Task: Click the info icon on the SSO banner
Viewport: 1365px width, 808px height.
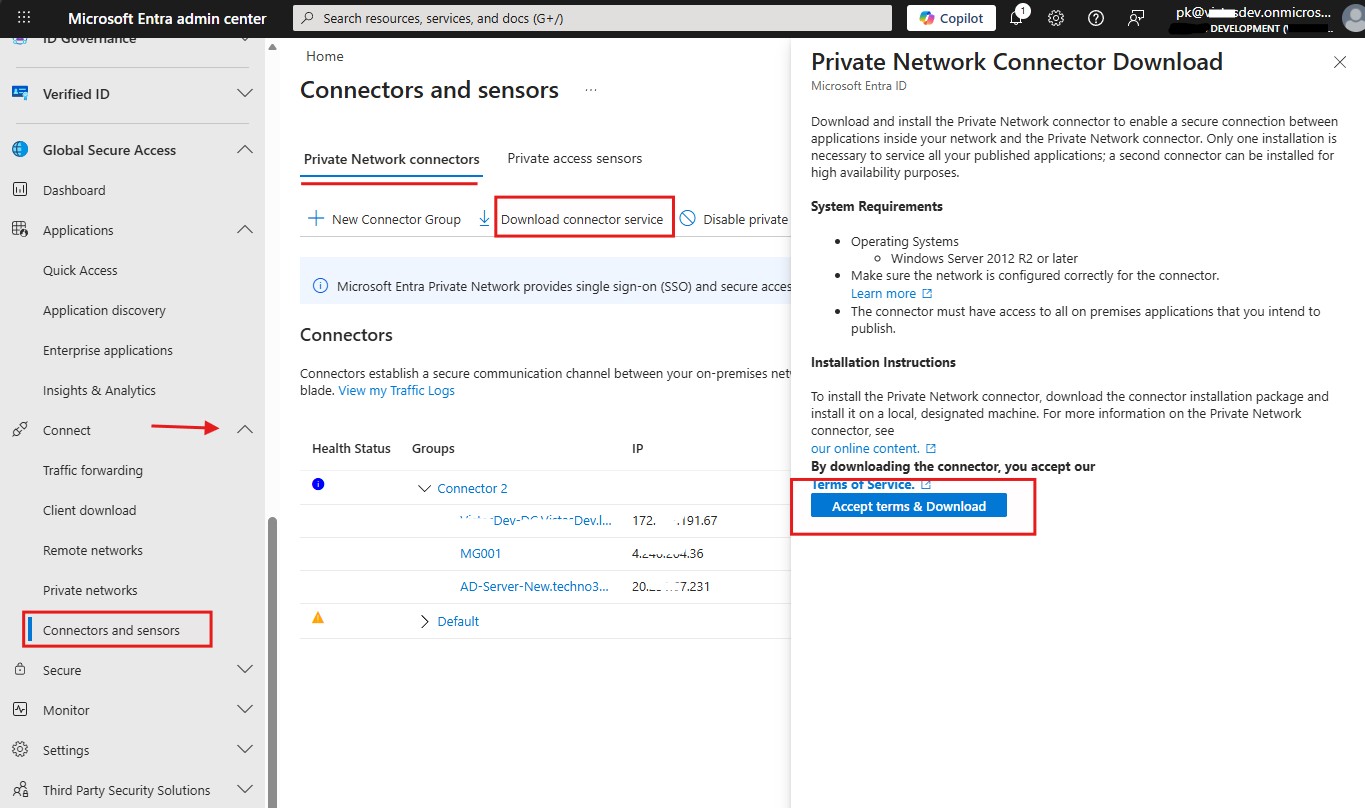Action: click(319, 285)
